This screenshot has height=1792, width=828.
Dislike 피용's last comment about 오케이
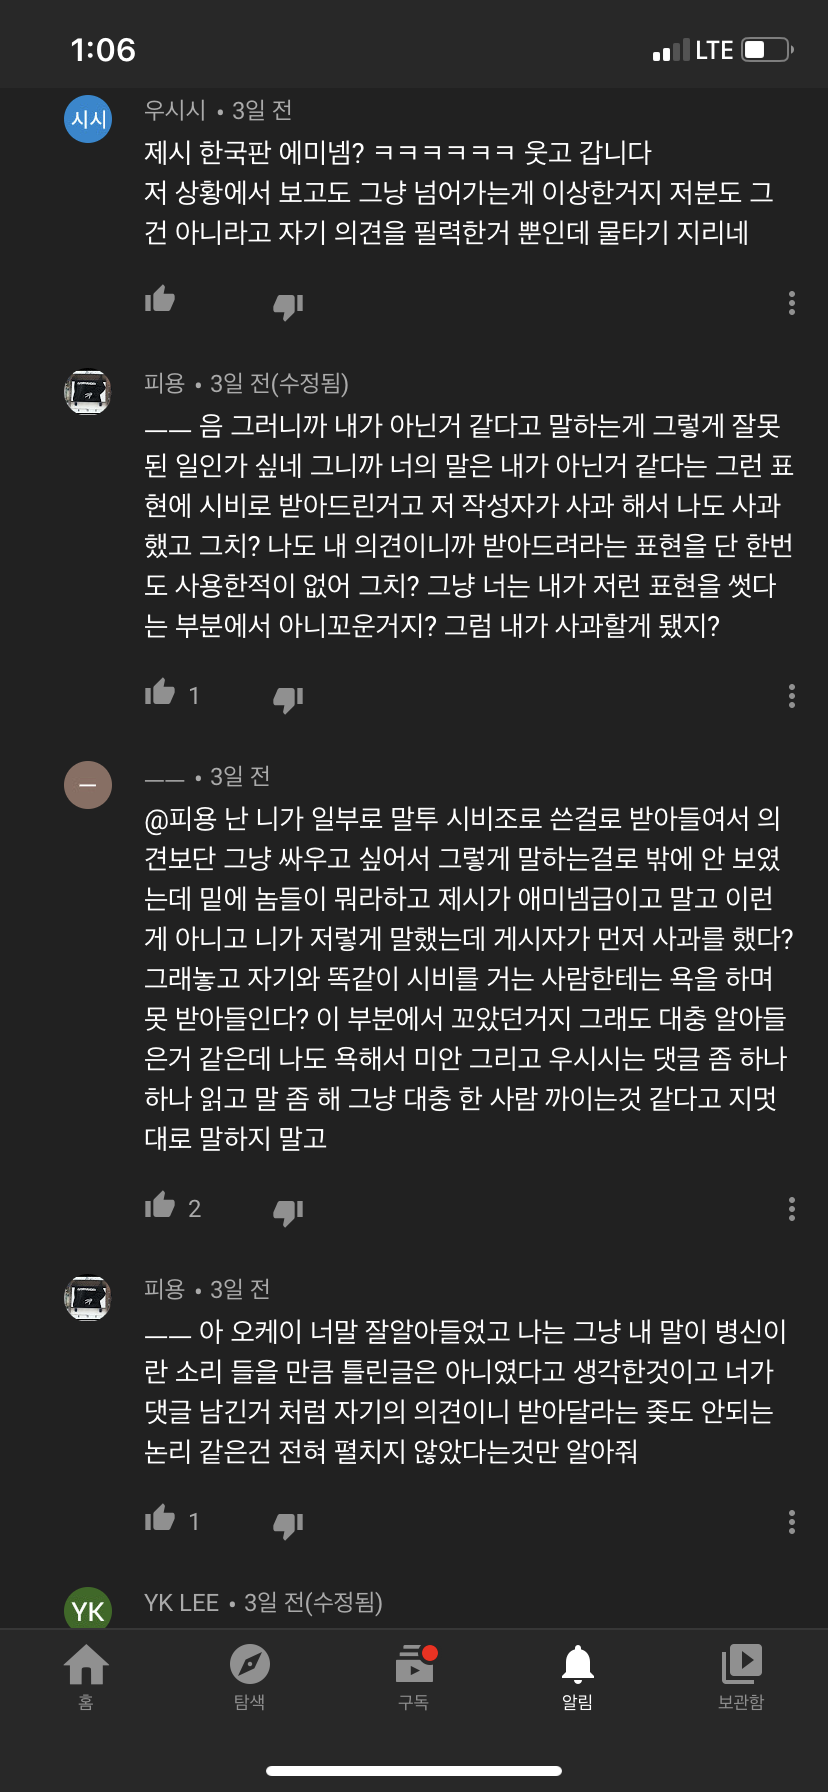point(288,1524)
